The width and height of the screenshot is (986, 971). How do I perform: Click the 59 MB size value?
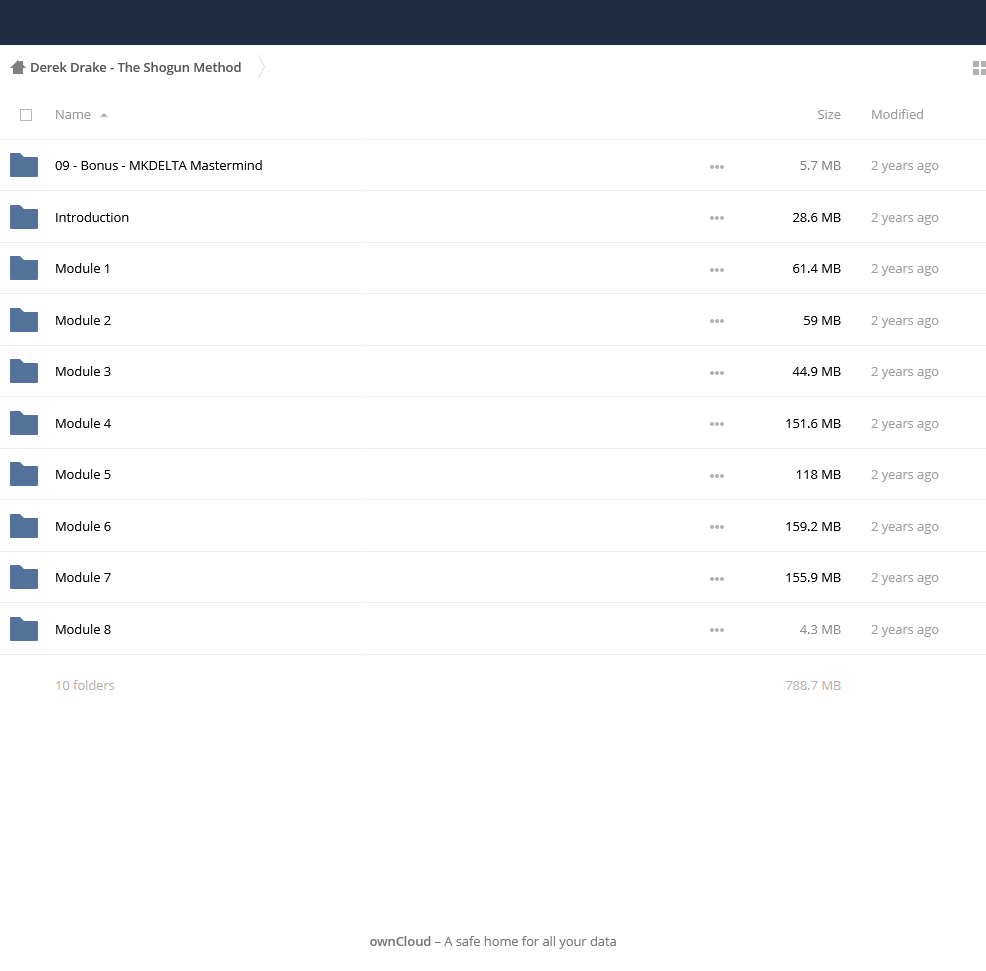pos(822,320)
